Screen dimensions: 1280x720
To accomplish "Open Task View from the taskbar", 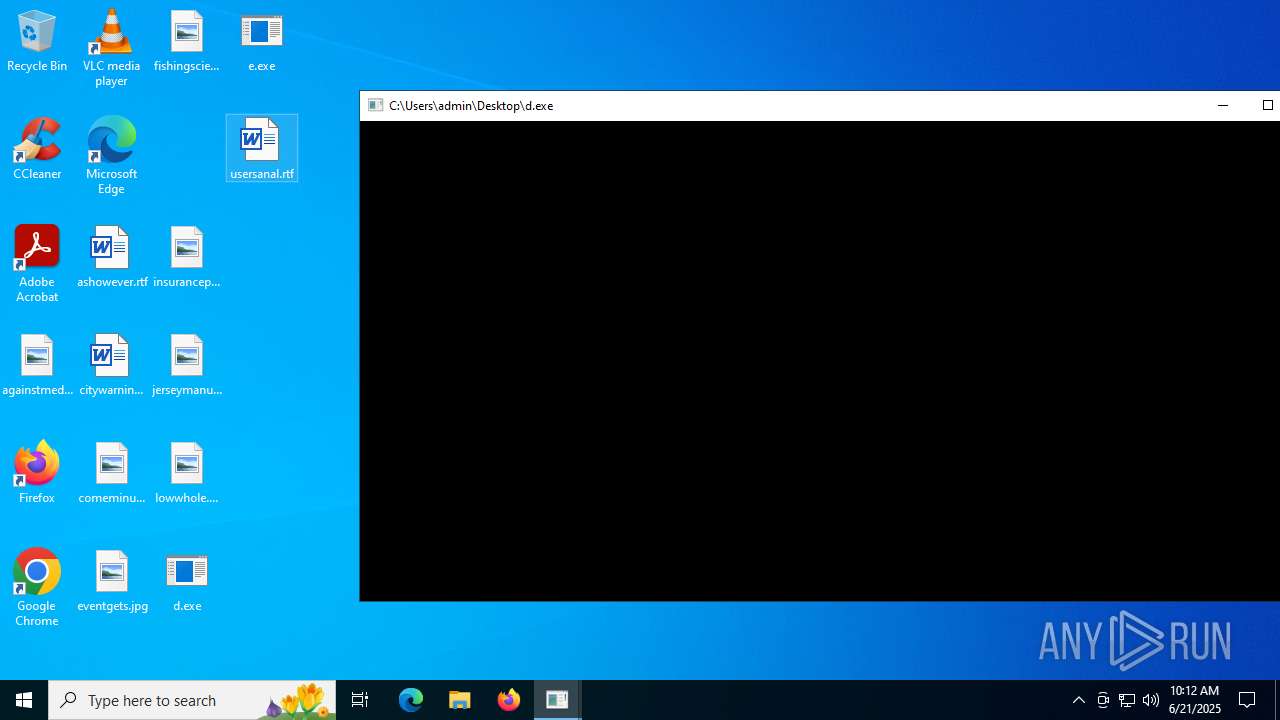I will [360, 700].
